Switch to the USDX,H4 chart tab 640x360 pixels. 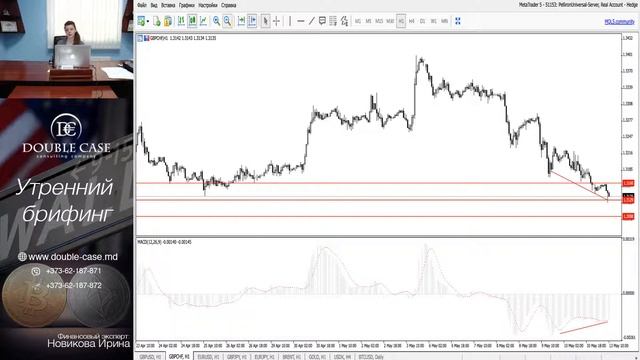coord(342,356)
